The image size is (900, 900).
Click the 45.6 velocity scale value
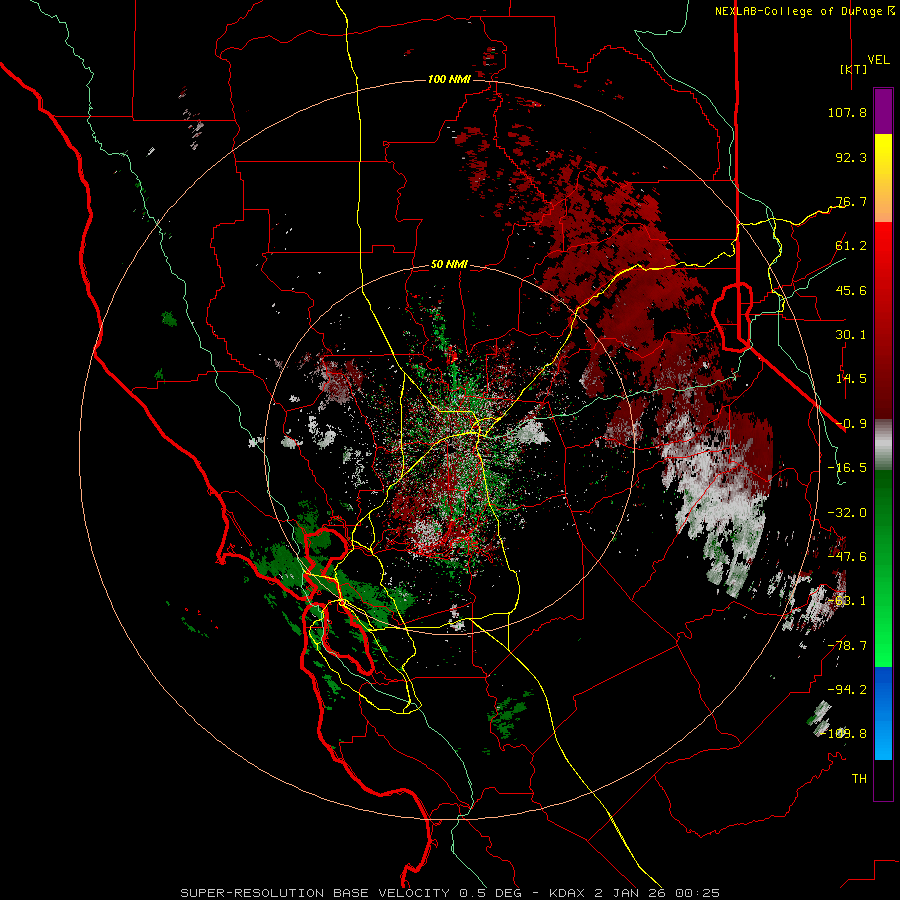(x=851, y=290)
